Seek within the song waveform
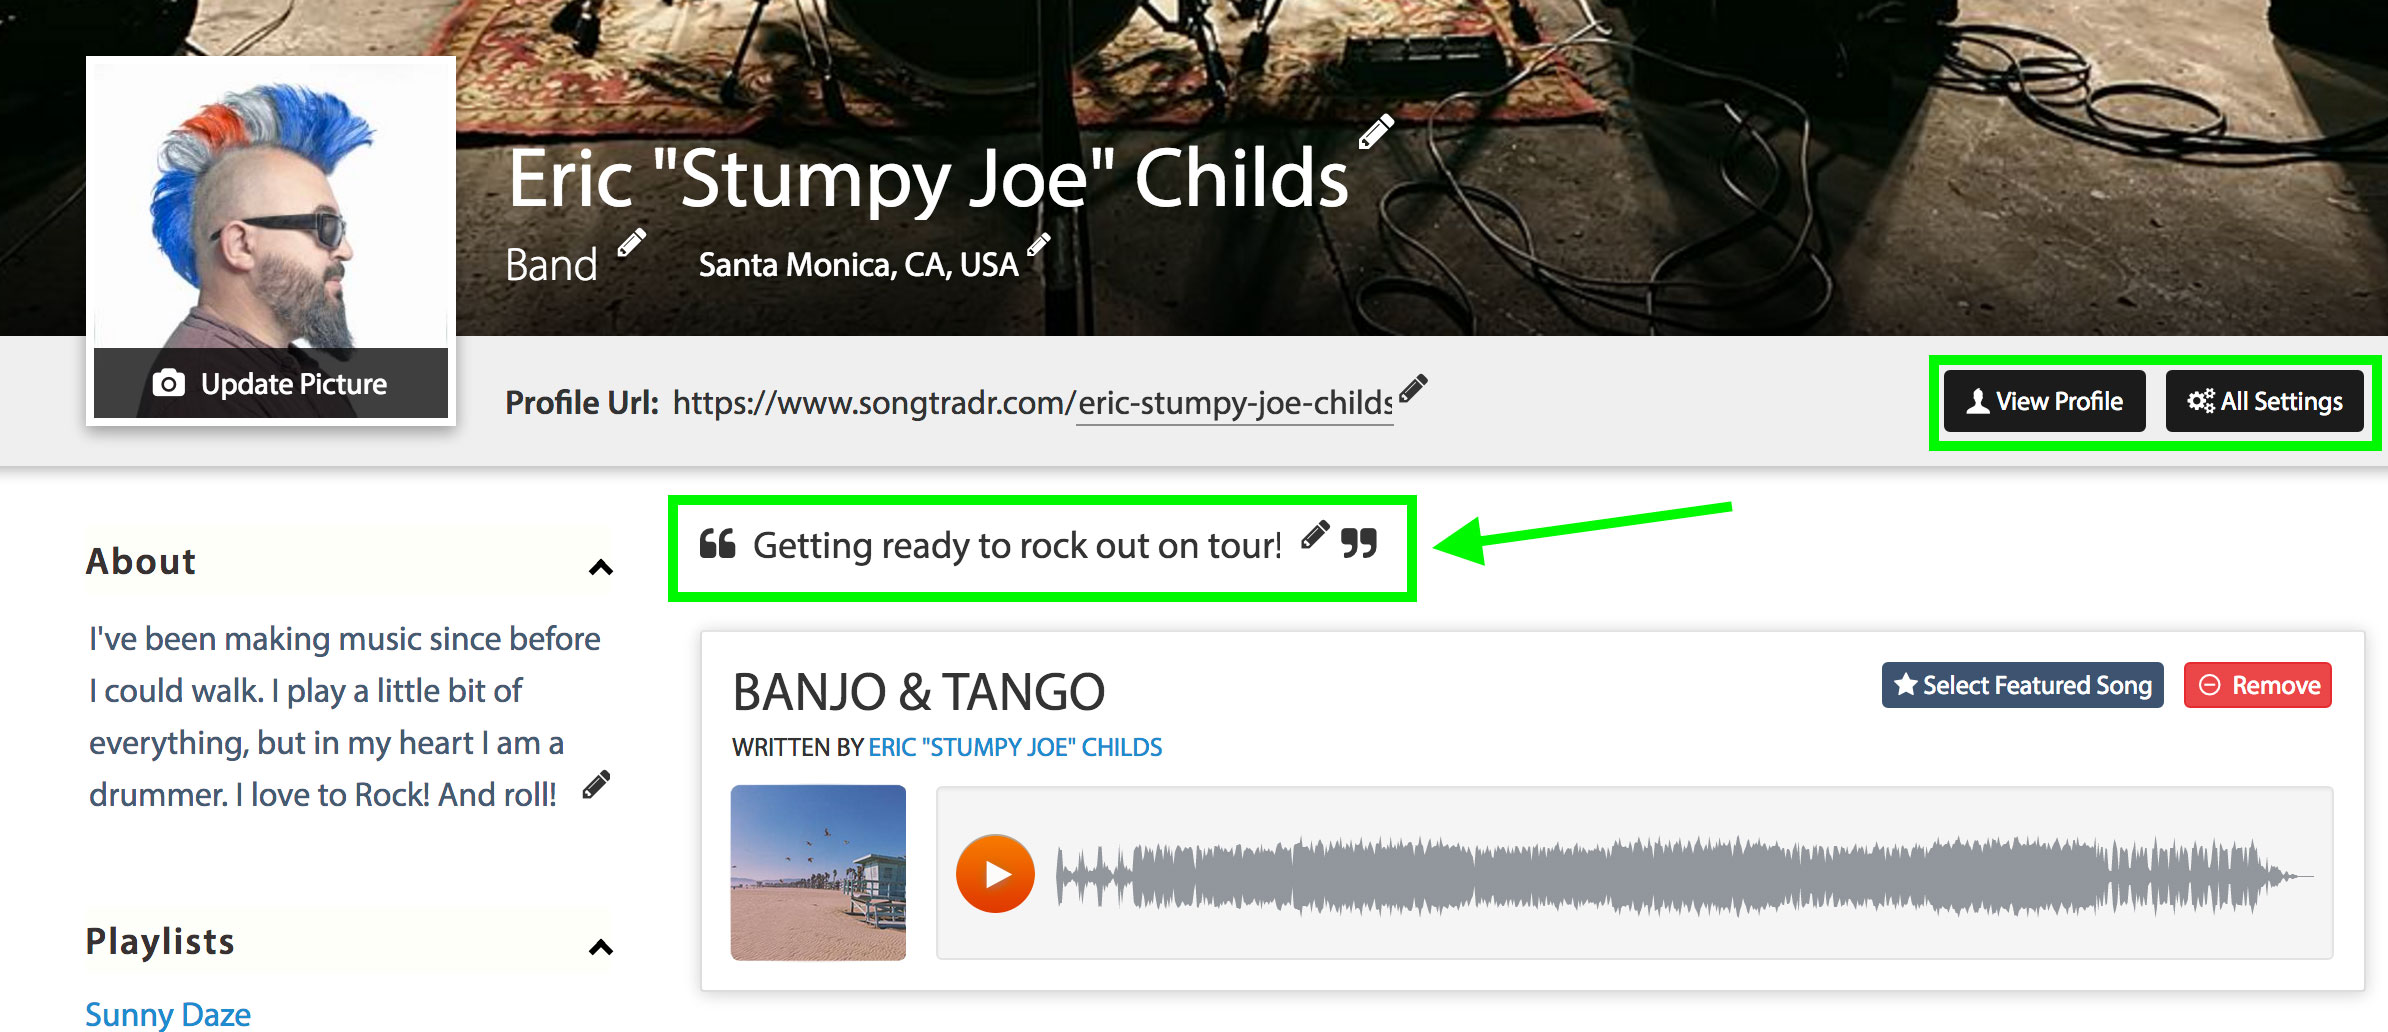The width and height of the screenshot is (2388, 1032). 1685,876
